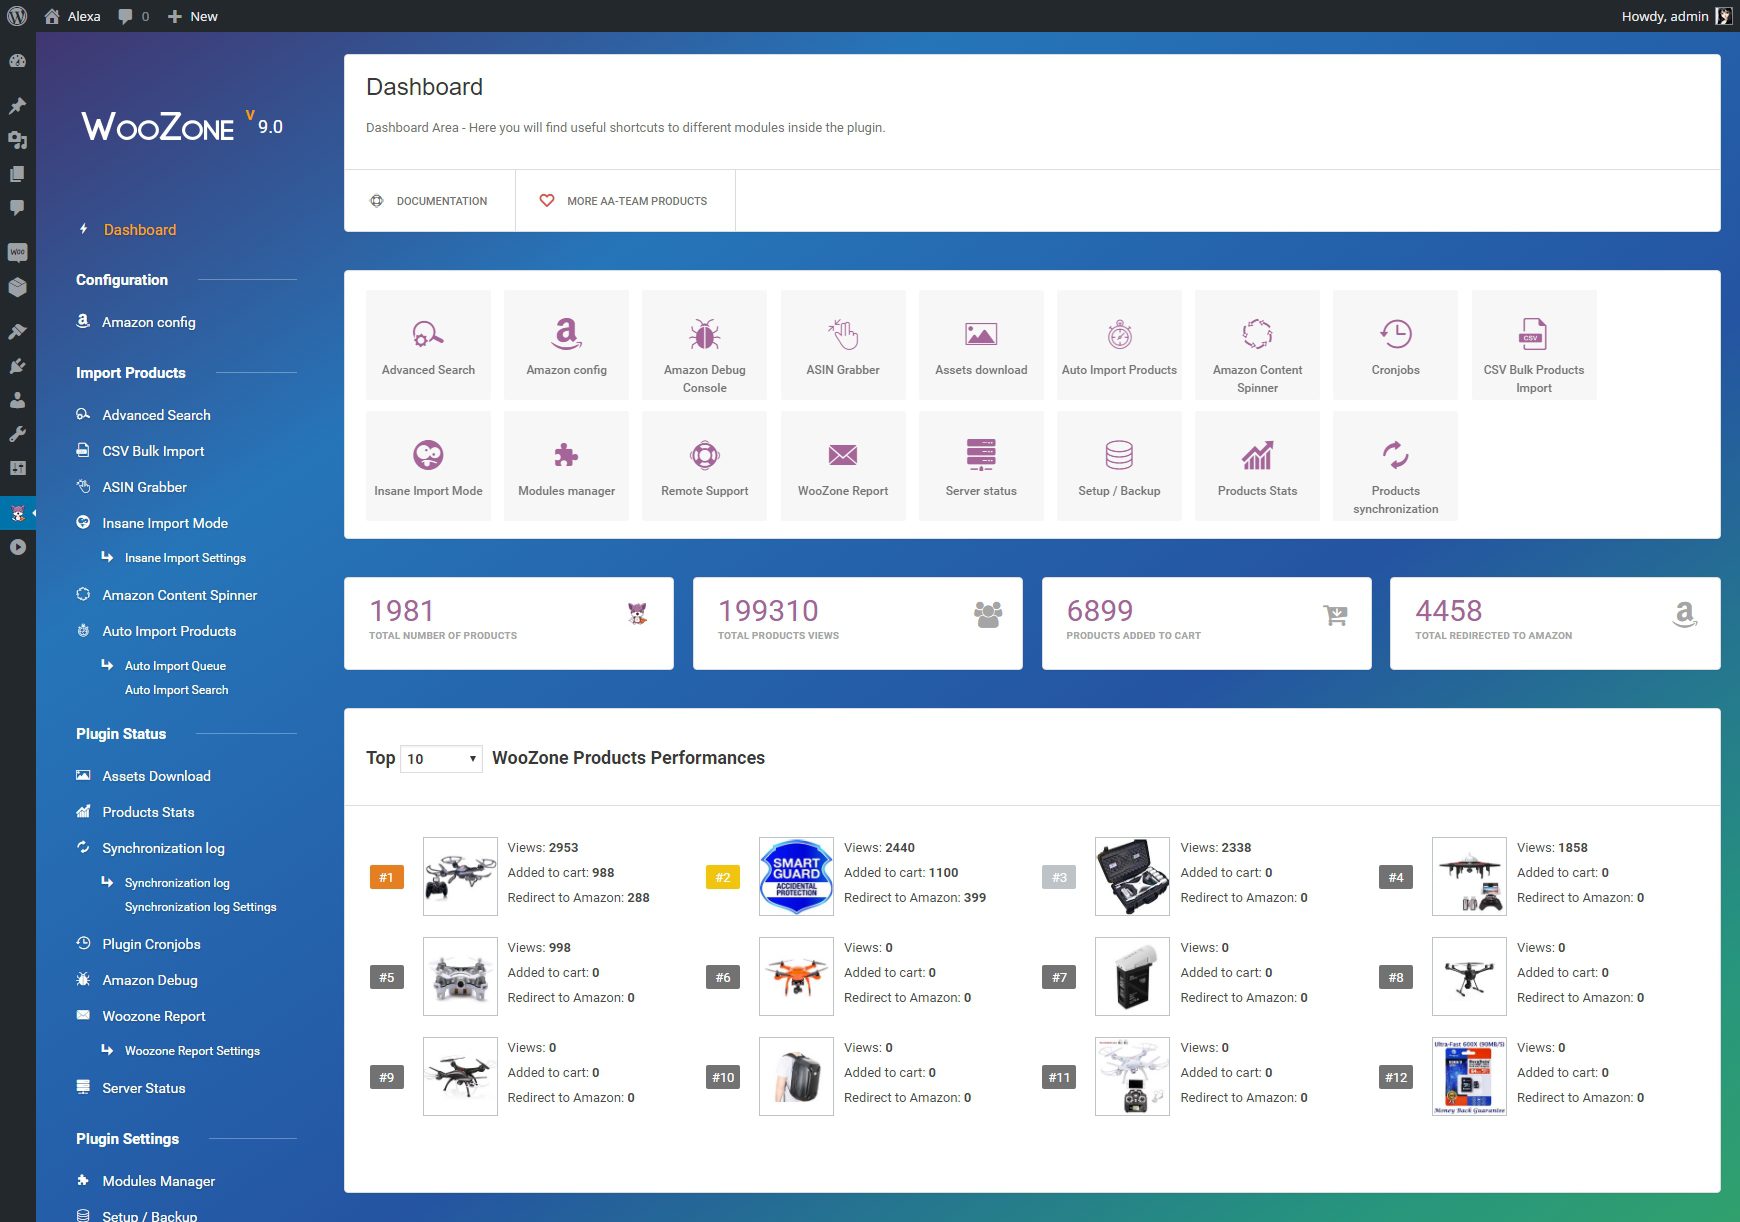
Task: Open the Modules manager icon
Action: coord(566,465)
